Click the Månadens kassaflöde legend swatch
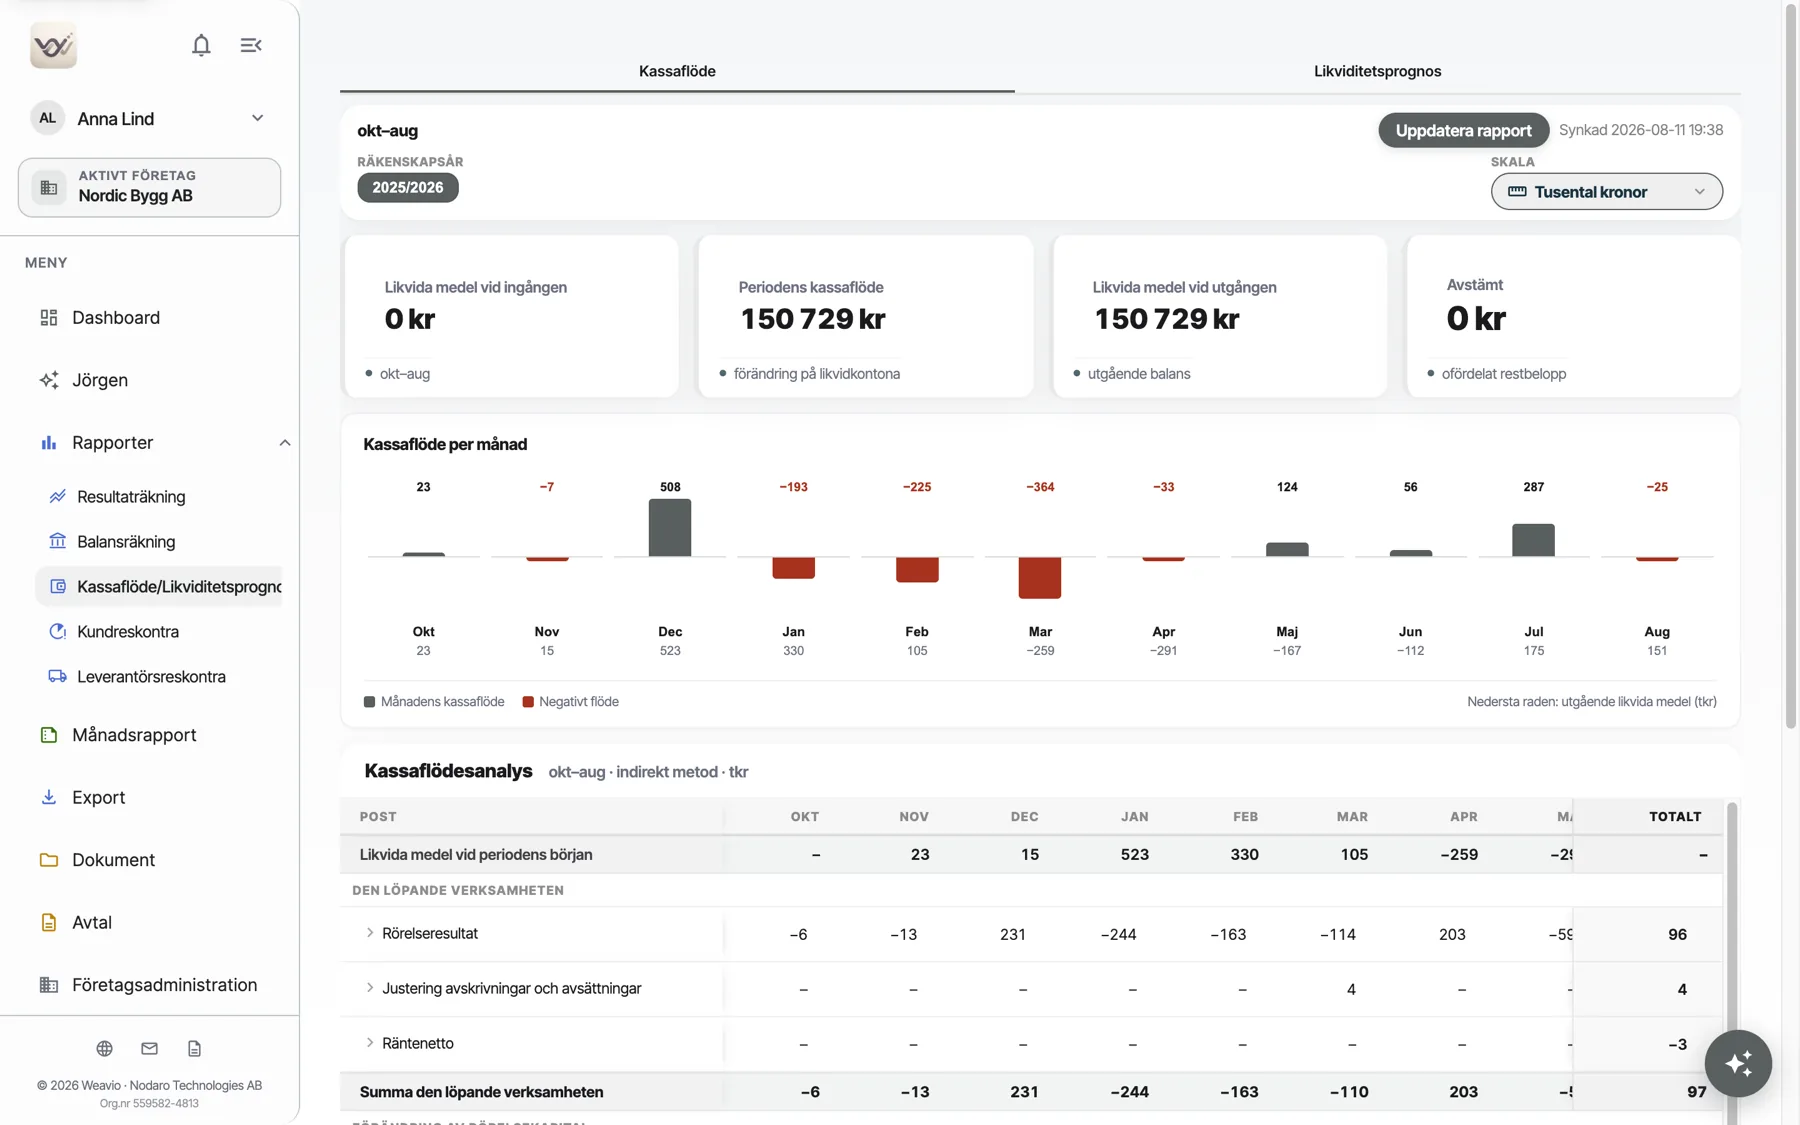The width and height of the screenshot is (1800, 1125). pyautogui.click(x=369, y=702)
